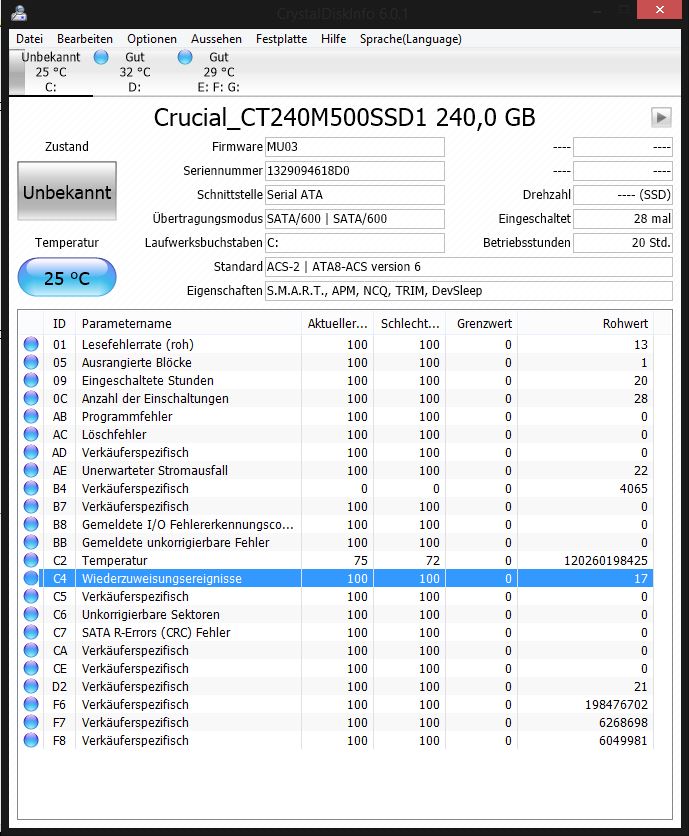Click the Aktueller column header
The image size is (689, 836).
[337, 324]
